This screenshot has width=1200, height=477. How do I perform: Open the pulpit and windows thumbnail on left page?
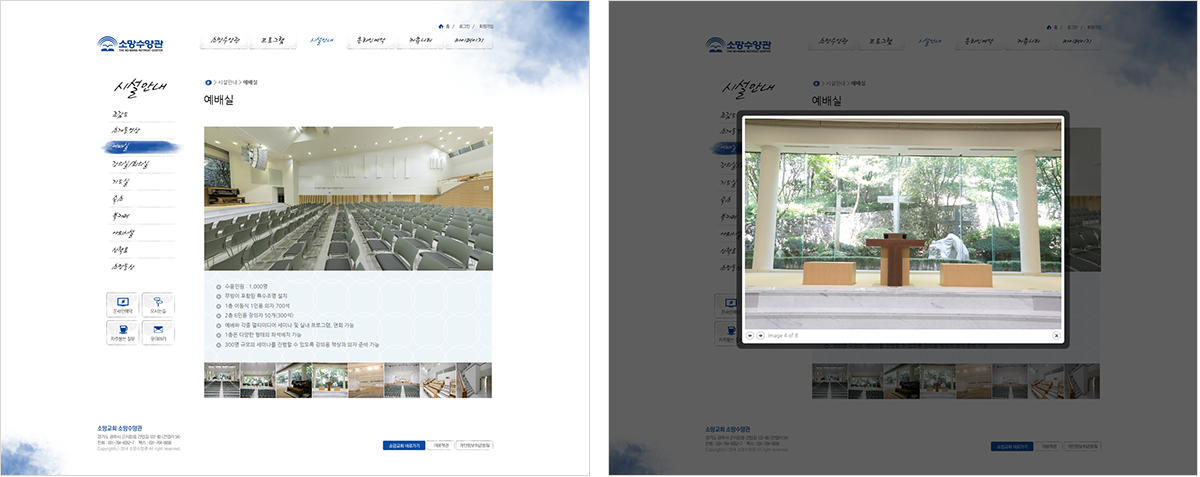pyautogui.click(x=330, y=380)
